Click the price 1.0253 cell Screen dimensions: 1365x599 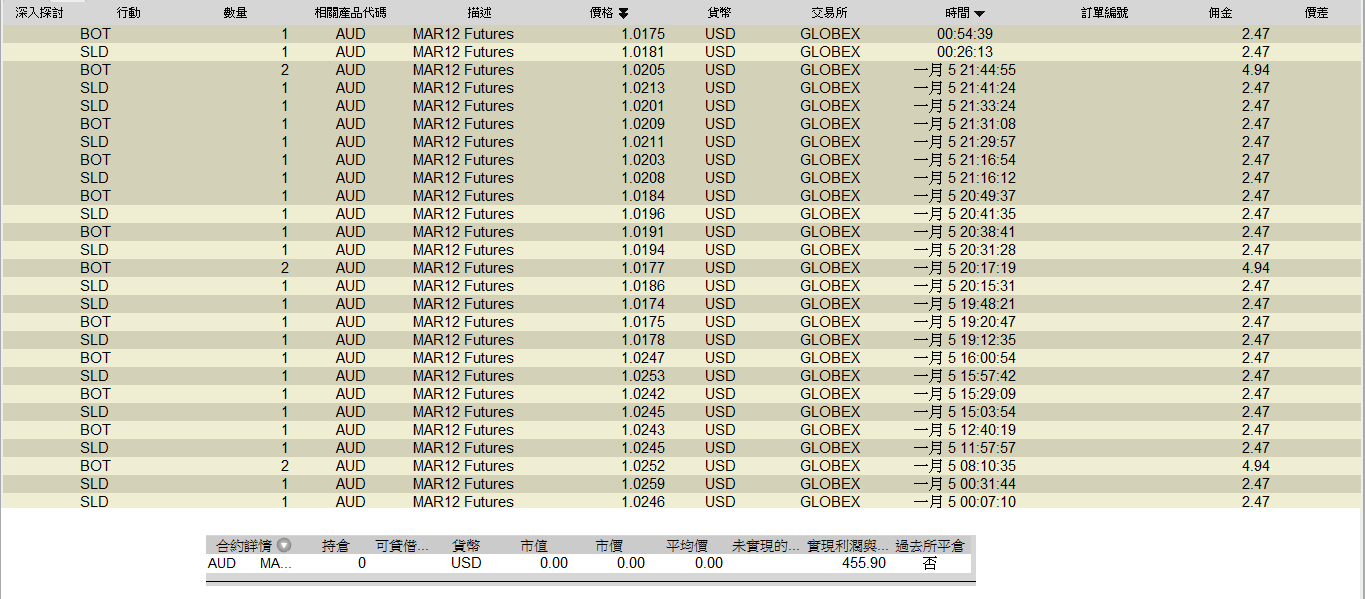(x=643, y=376)
